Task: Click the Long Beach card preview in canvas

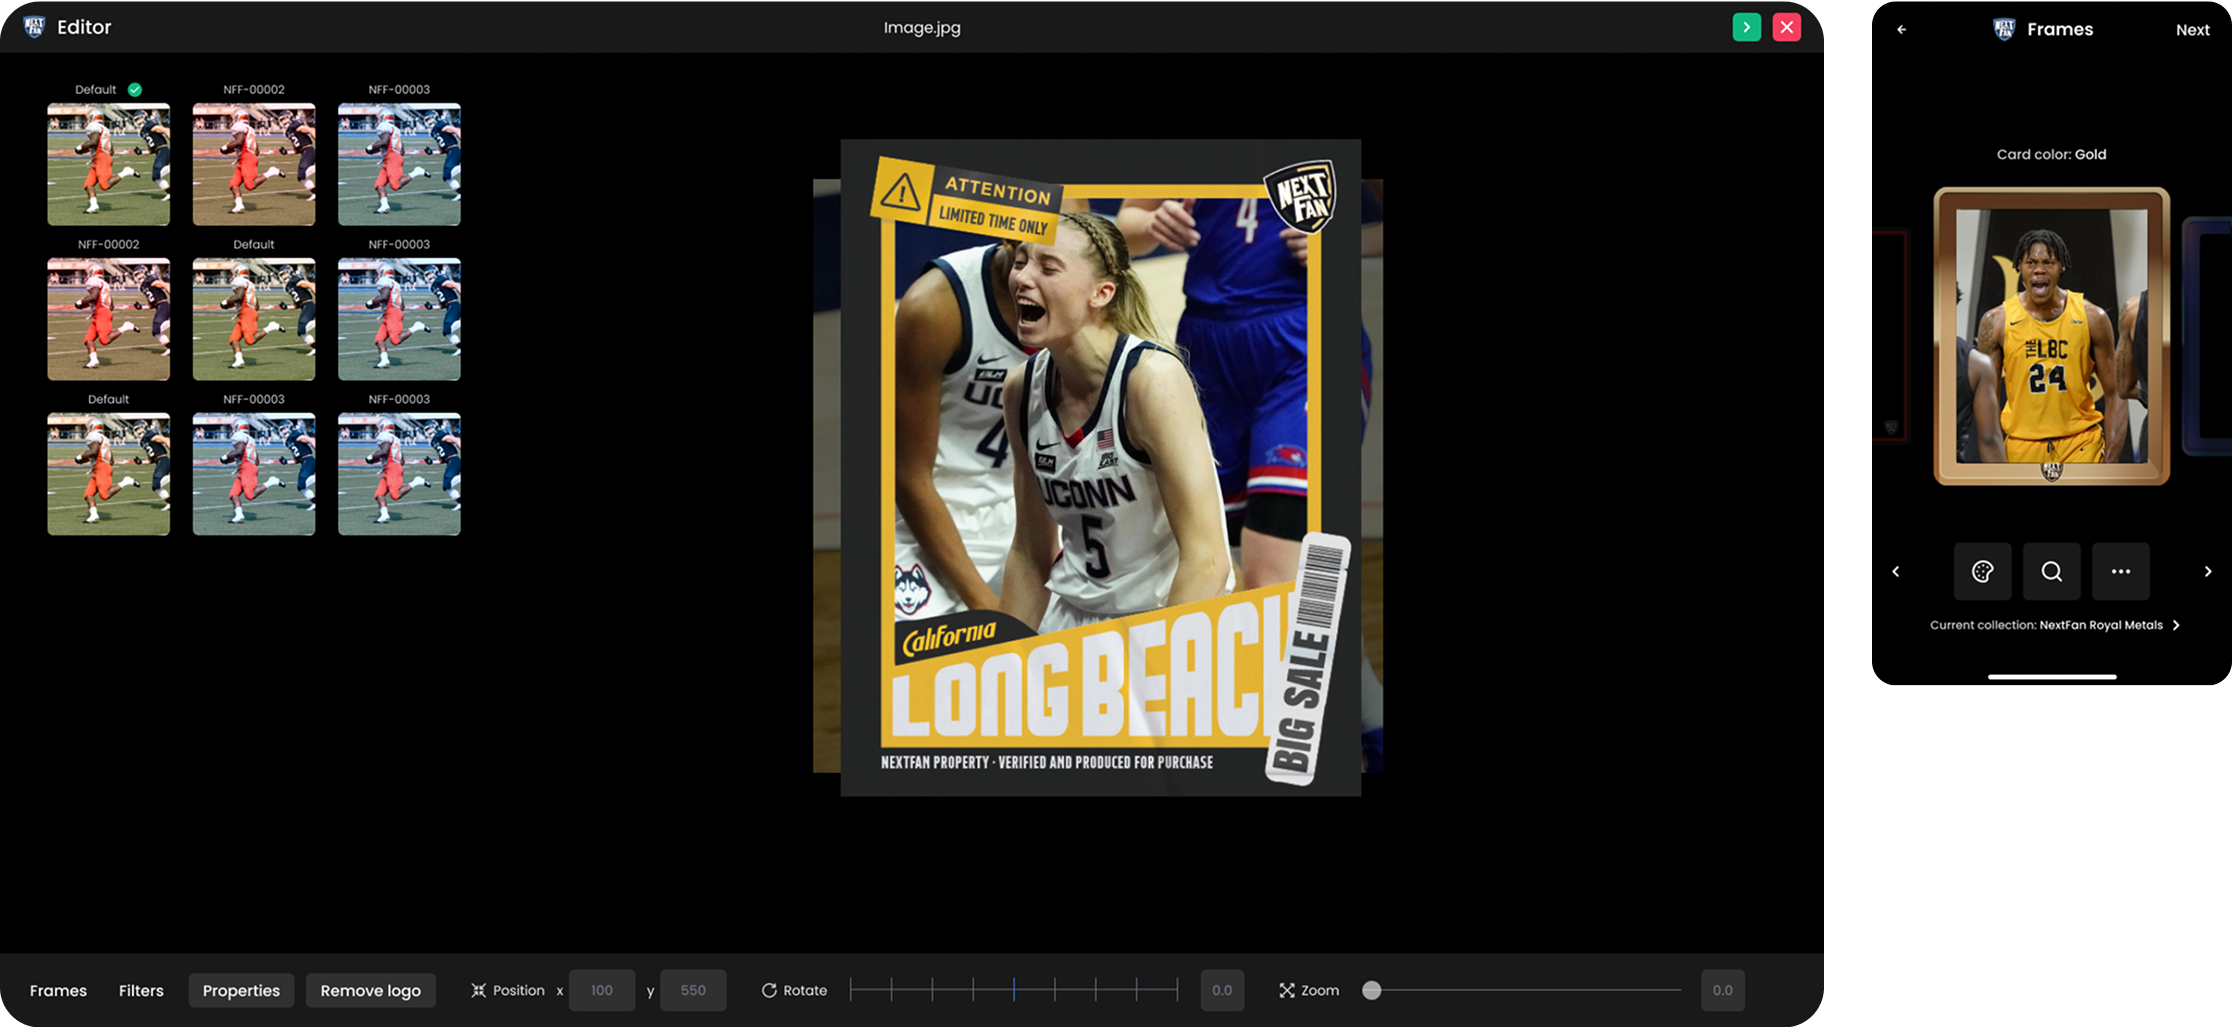Action: click(1100, 468)
